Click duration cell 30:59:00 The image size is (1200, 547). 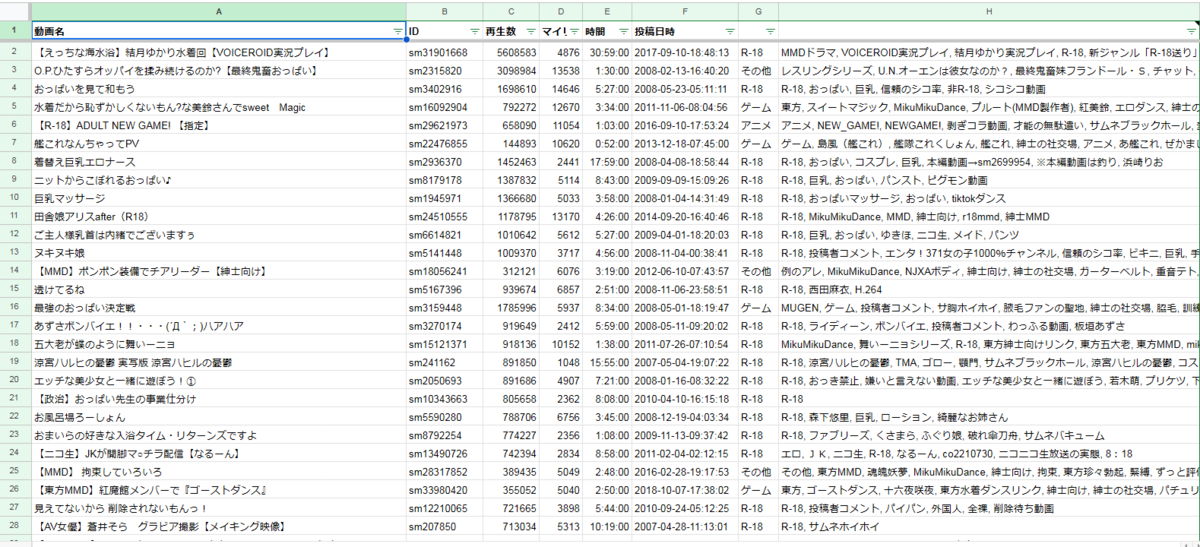pyautogui.click(x=607, y=52)
